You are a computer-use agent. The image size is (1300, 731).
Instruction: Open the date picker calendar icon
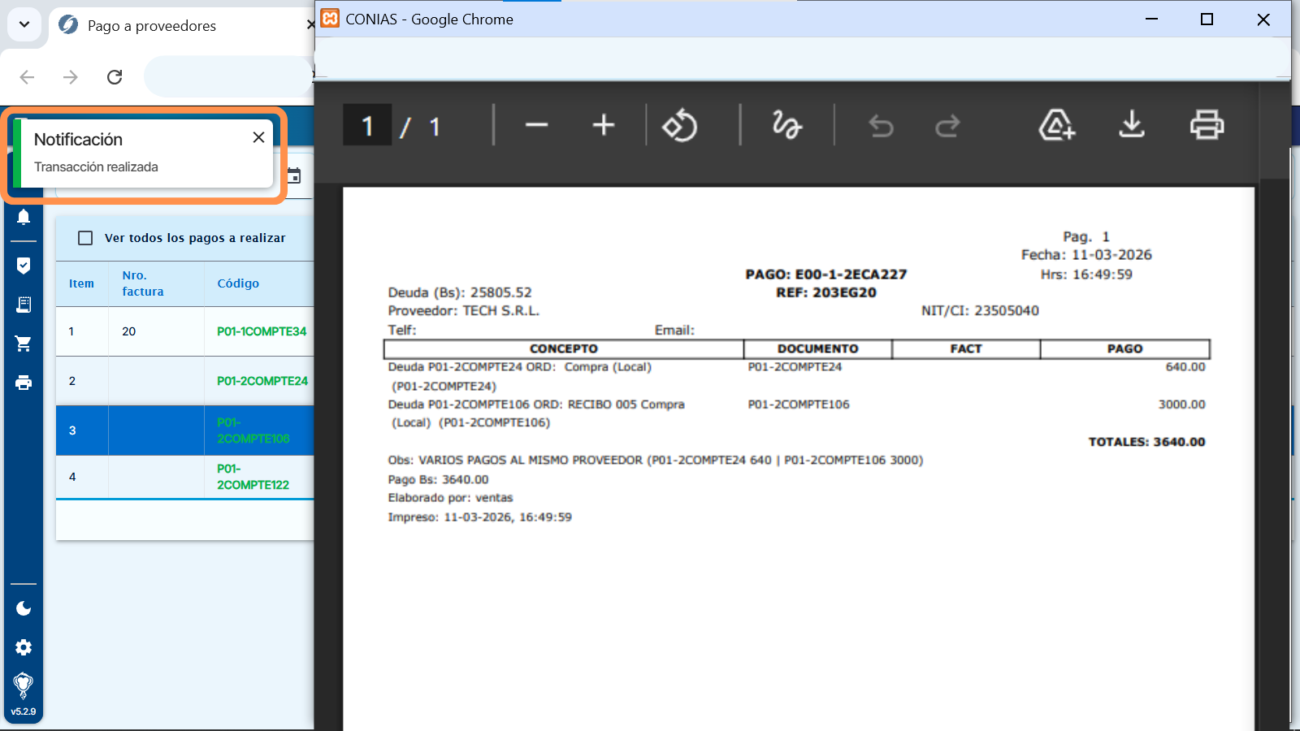[x=294, y=176]
